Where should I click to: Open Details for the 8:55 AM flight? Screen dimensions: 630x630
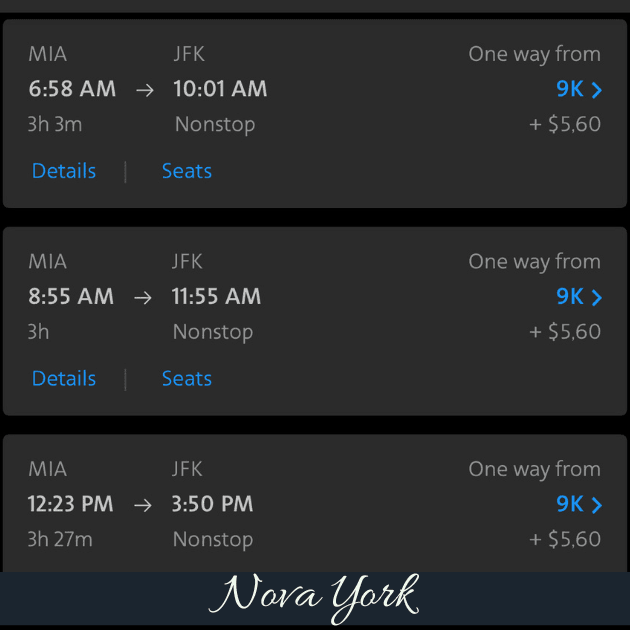(64, 379)
